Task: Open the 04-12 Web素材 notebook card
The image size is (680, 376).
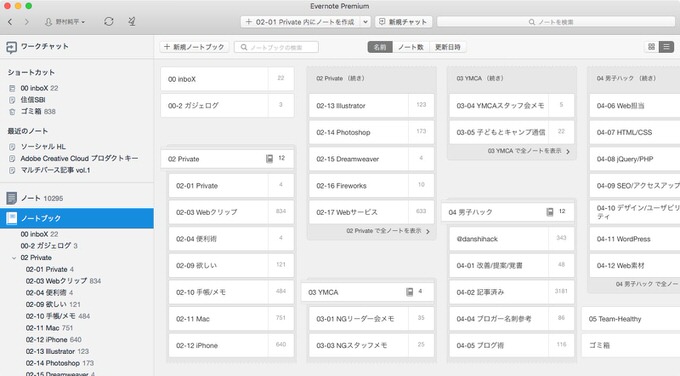Action: click(635, 265)
